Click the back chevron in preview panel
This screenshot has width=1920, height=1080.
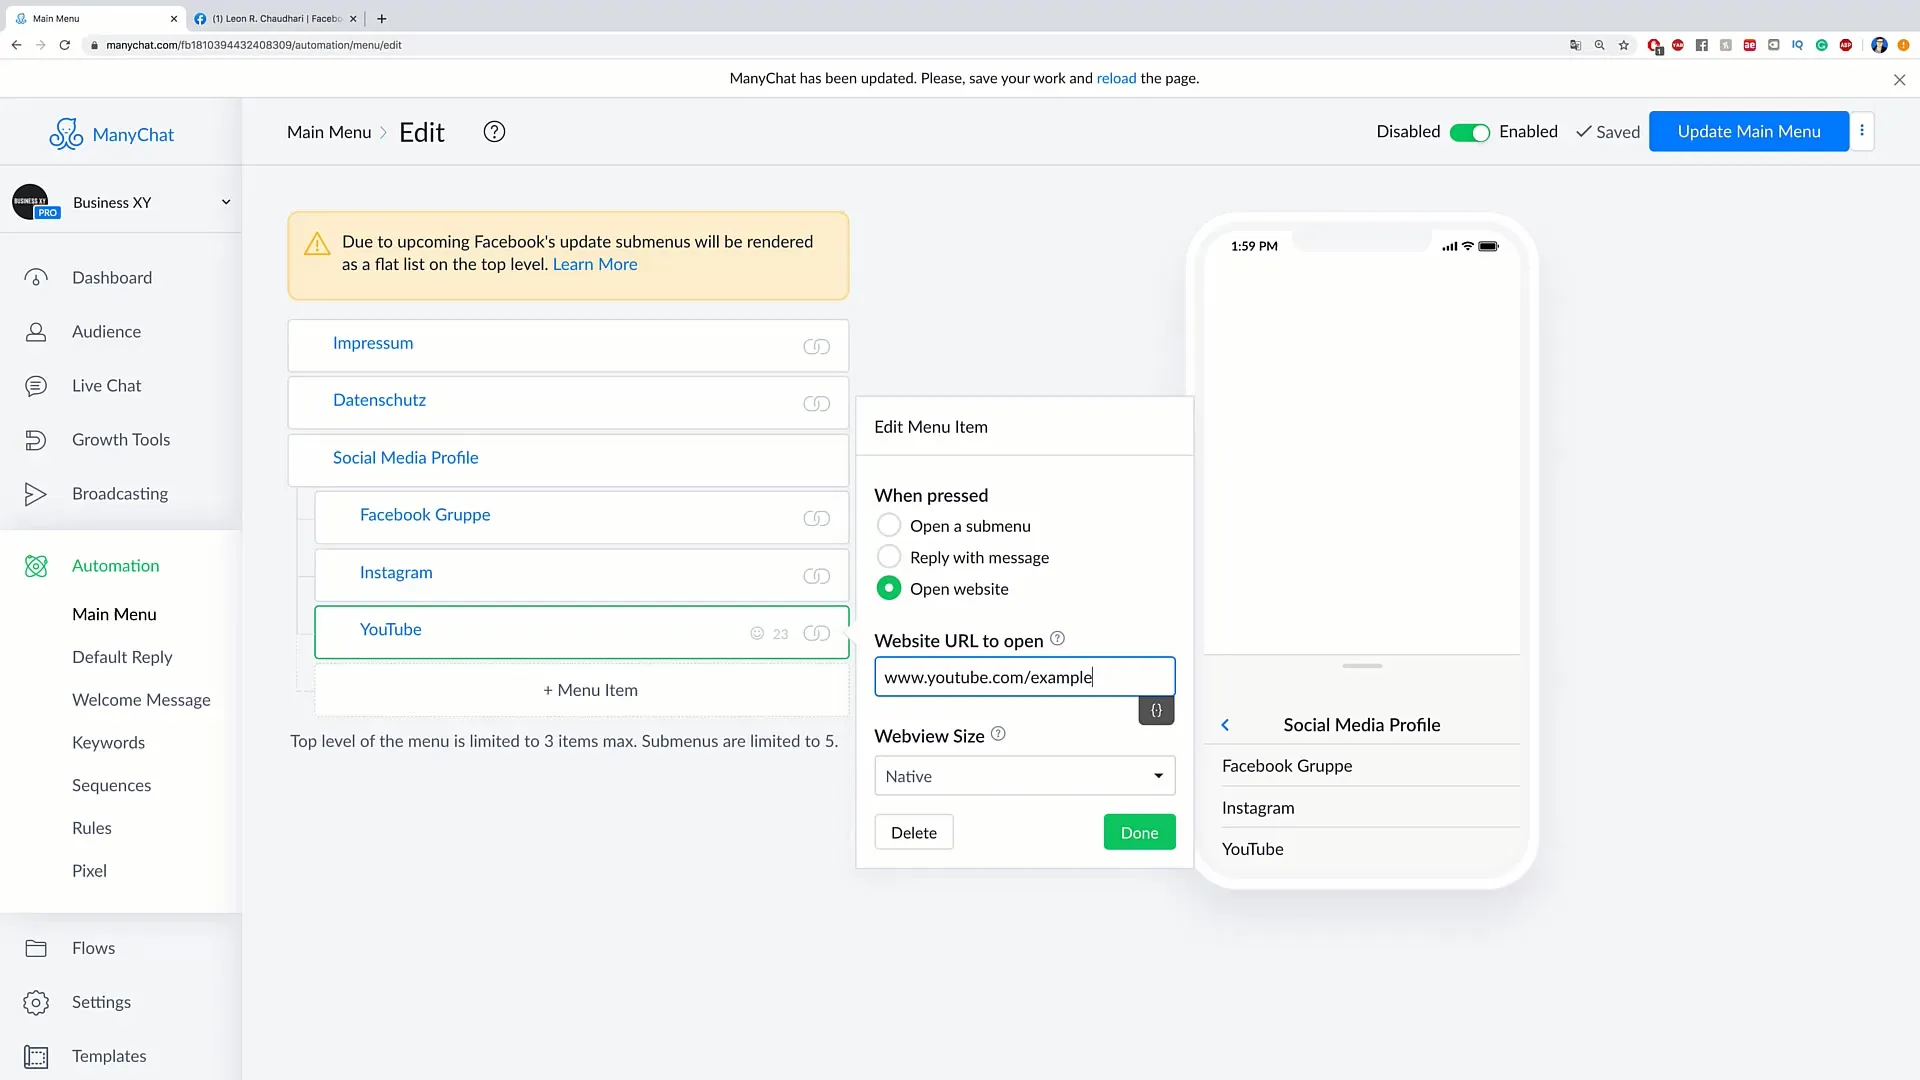pos(1225,723)
